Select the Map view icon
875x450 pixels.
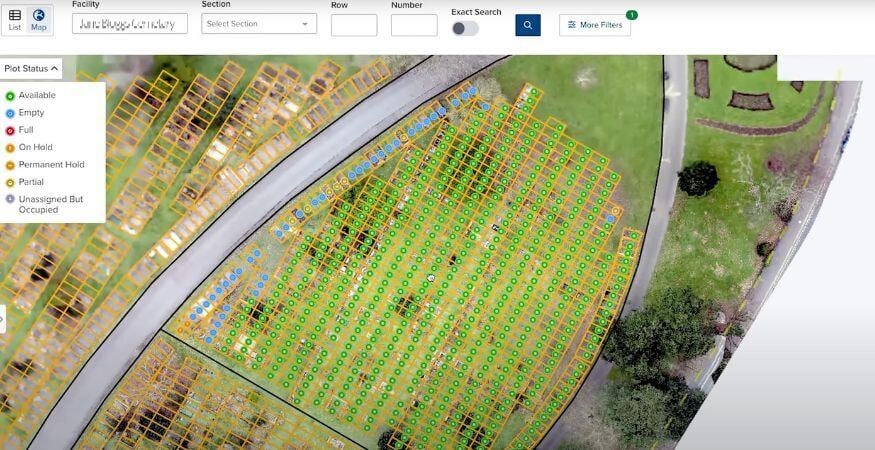pos(39,20)
